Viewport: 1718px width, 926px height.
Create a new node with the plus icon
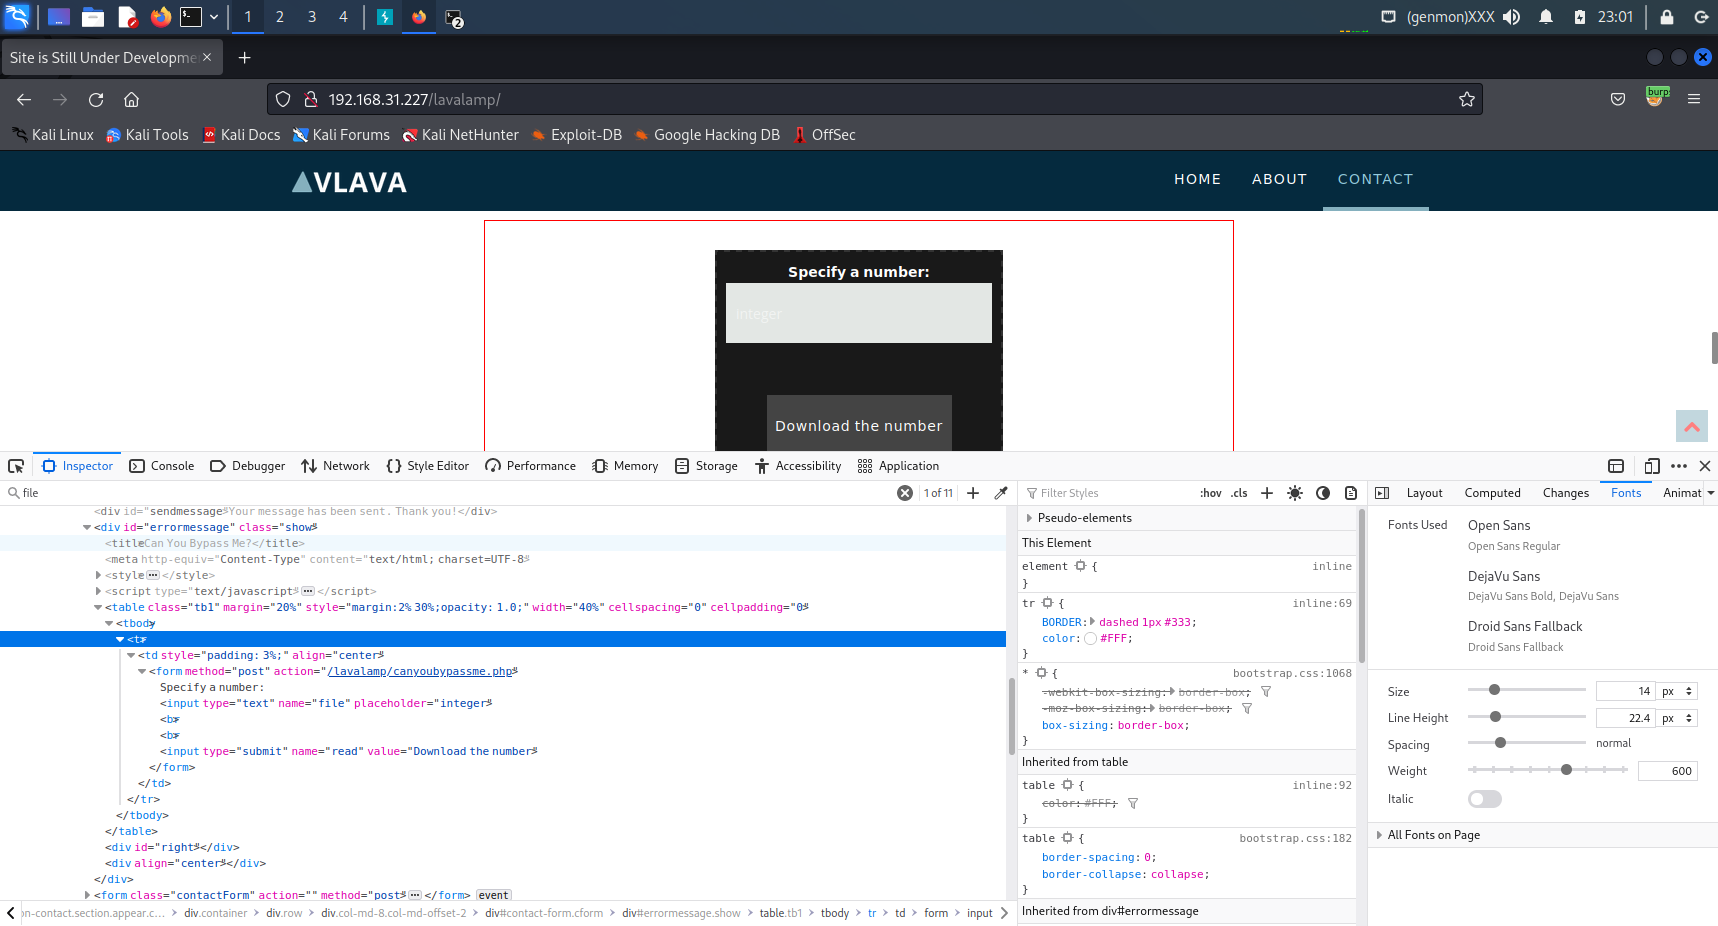tap(973, 493)
